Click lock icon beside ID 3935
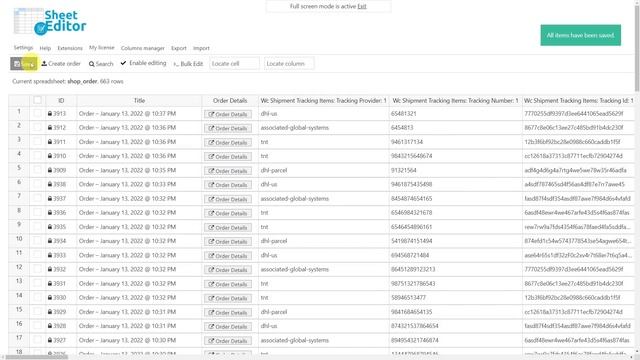The width and height of the screenshot is (640, 360). tap(50, 227)
